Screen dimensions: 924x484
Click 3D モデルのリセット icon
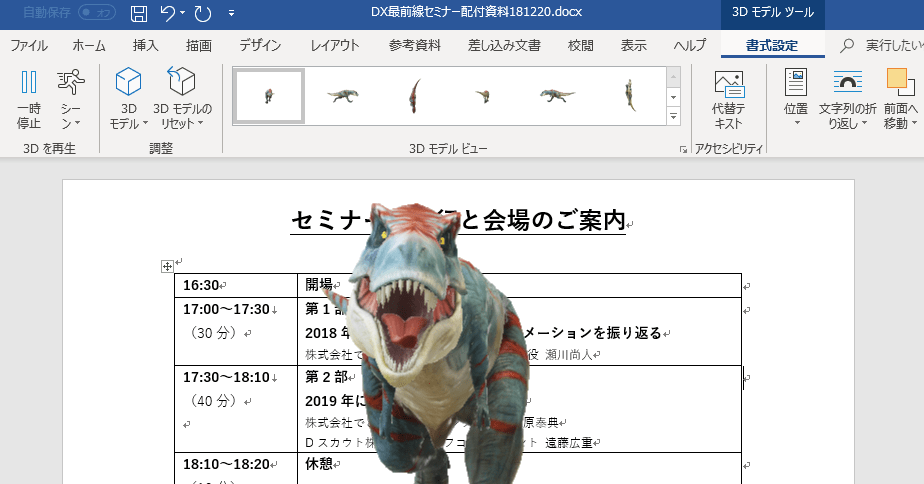[182, 82]
